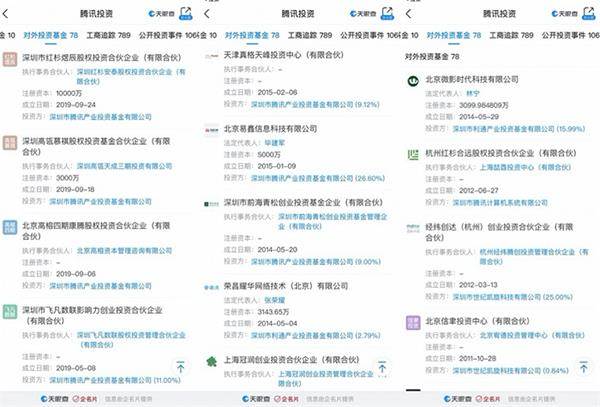
Task: Click the logo beside 深圳高瓴慕祺股权投资基金合伙企业
Action: (10, 143)
